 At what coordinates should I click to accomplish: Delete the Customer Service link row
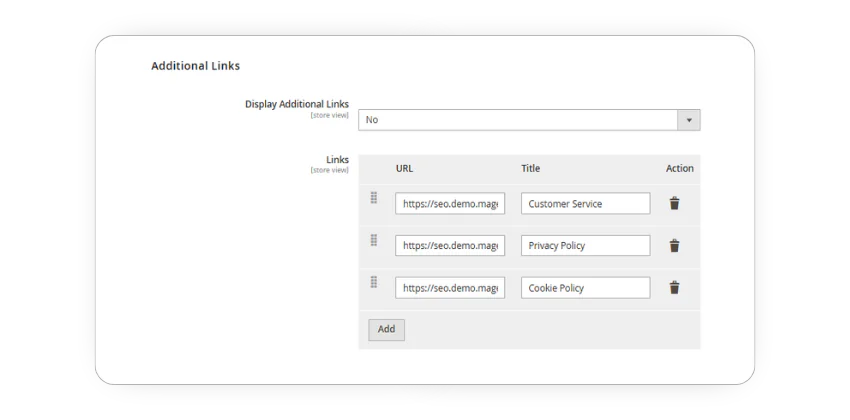674,204
